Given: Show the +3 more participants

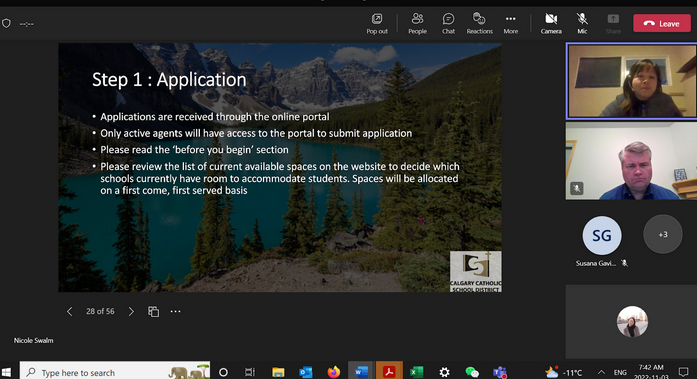Looking at the screenshot, I should pos(663,234).
